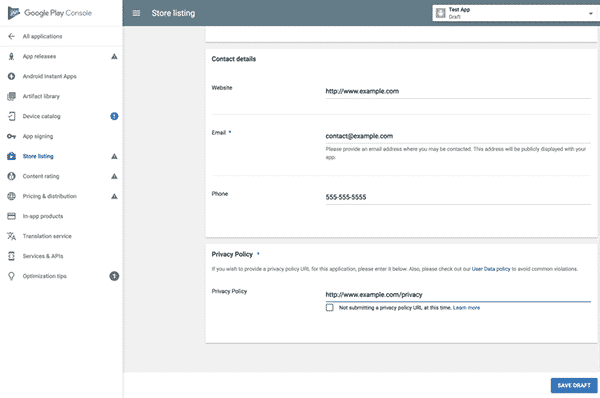Open the Test App selector dropdown arrow

point(590,13)
